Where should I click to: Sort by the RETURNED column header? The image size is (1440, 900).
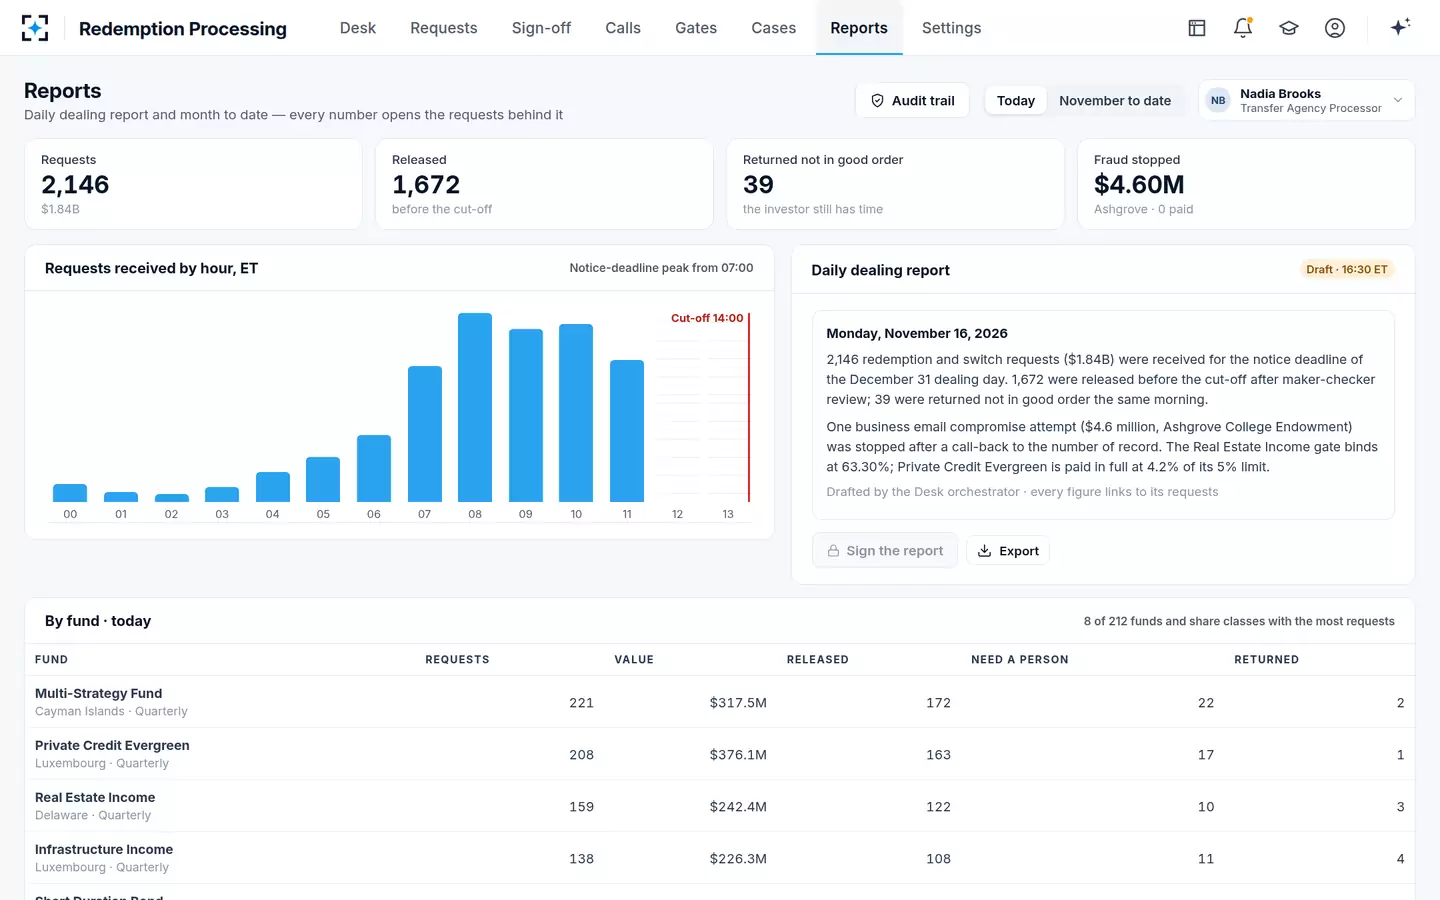(1266, 660)
